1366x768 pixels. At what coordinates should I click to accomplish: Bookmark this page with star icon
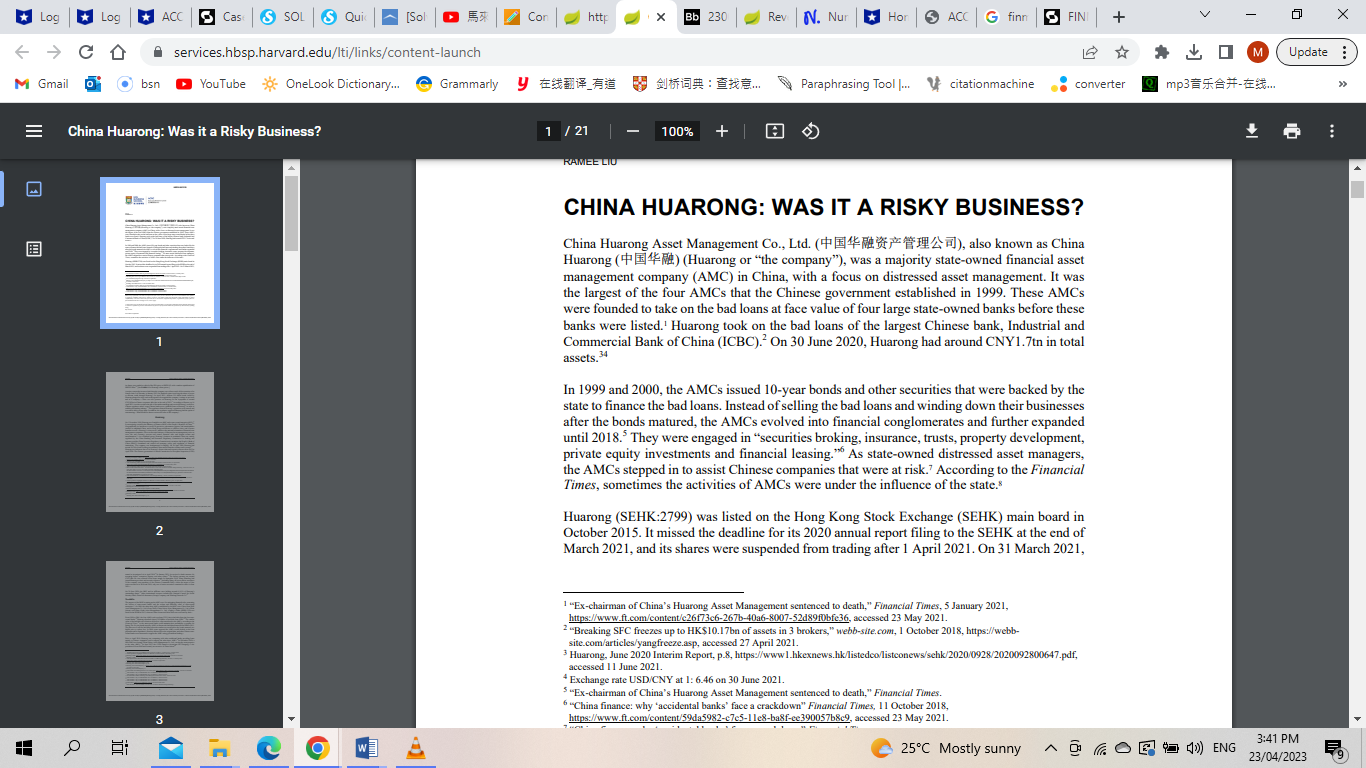click(1122, 52)
